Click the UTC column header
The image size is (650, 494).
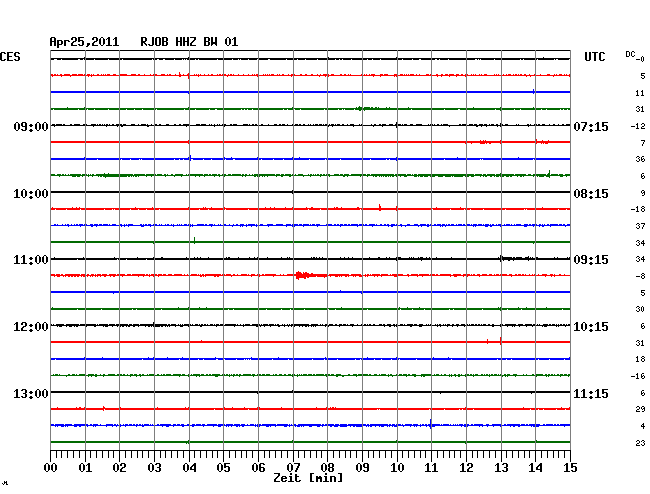[594, 57]
